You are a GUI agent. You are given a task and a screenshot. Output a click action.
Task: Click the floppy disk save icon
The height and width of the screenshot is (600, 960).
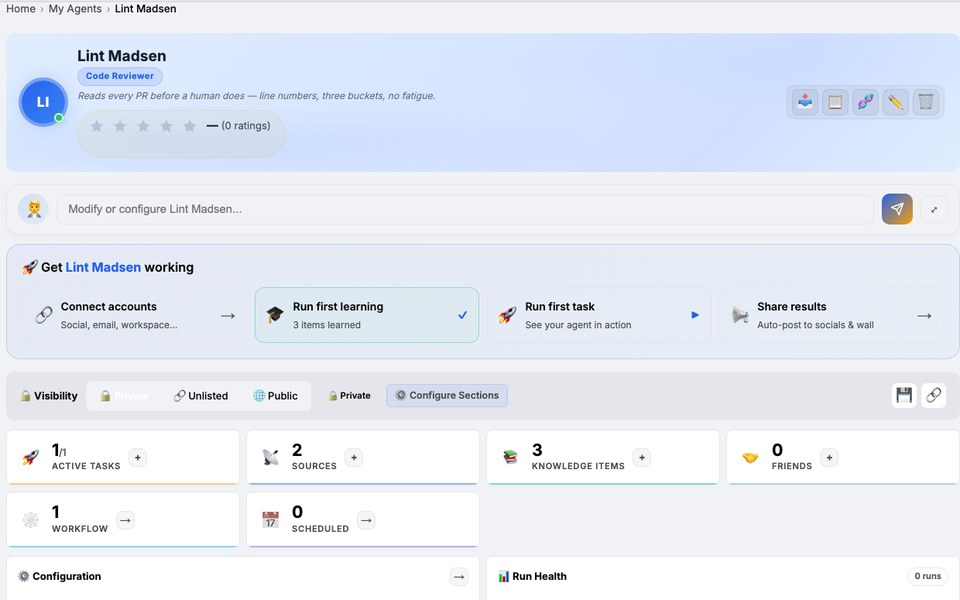pos(904,396)
